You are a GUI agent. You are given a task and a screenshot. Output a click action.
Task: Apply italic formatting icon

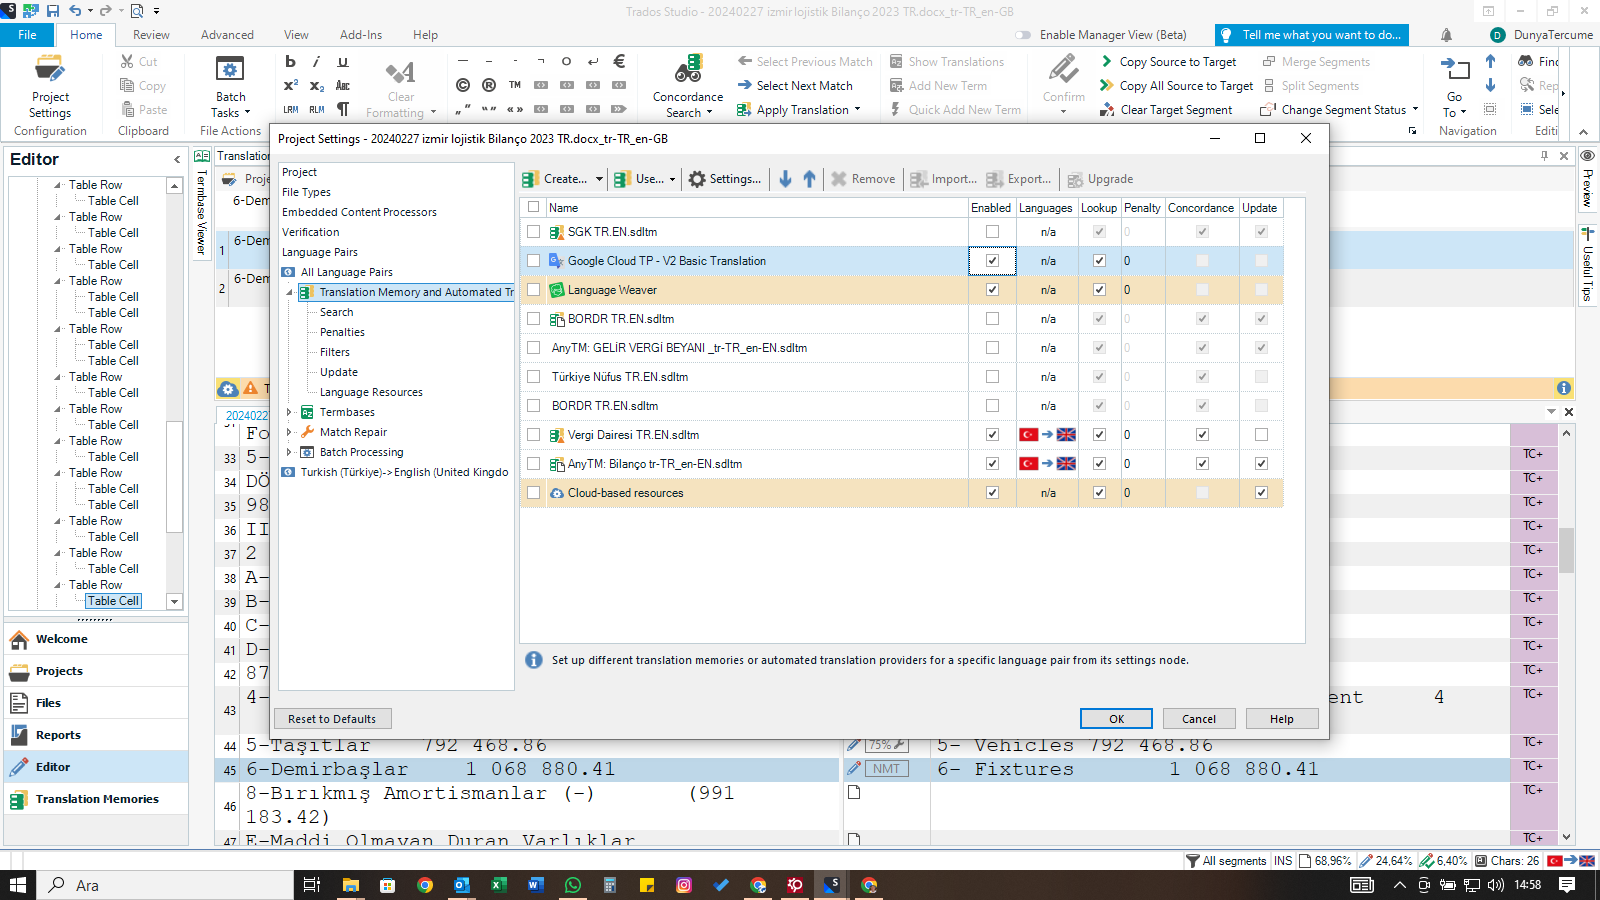[316, 62]
